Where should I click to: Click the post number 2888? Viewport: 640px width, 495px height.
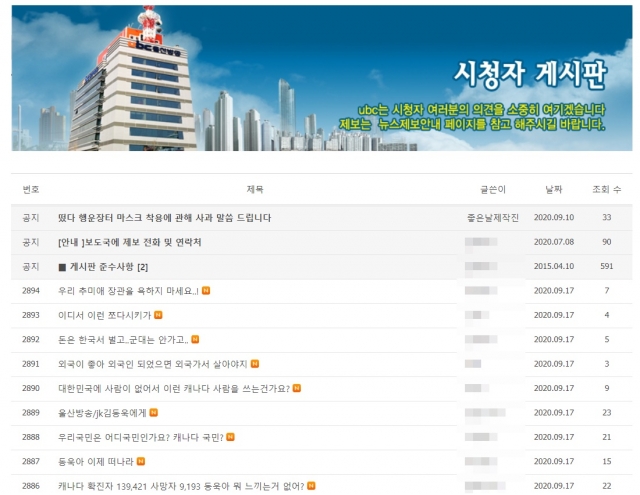pyautogui.click(x=31, y=437)
